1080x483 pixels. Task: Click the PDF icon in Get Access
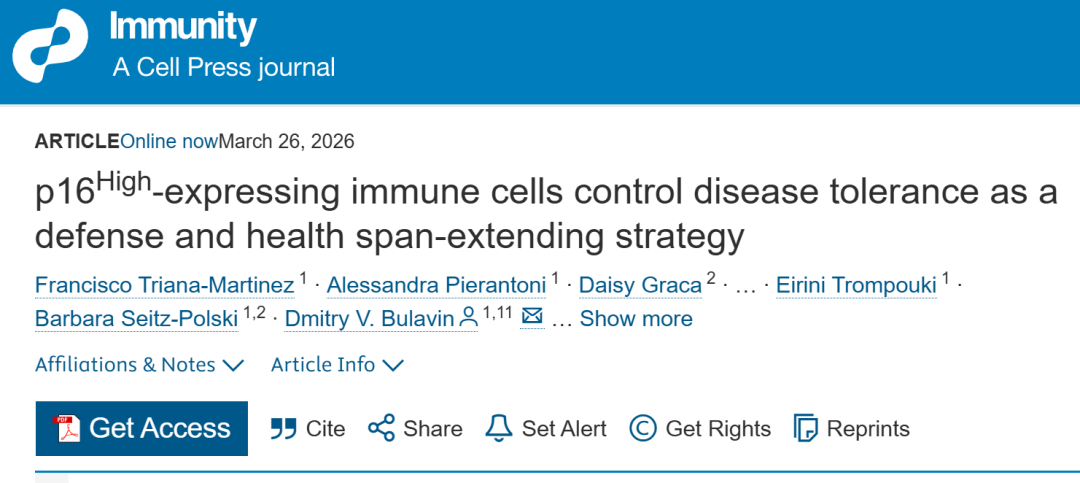click(x=66, y=429)
